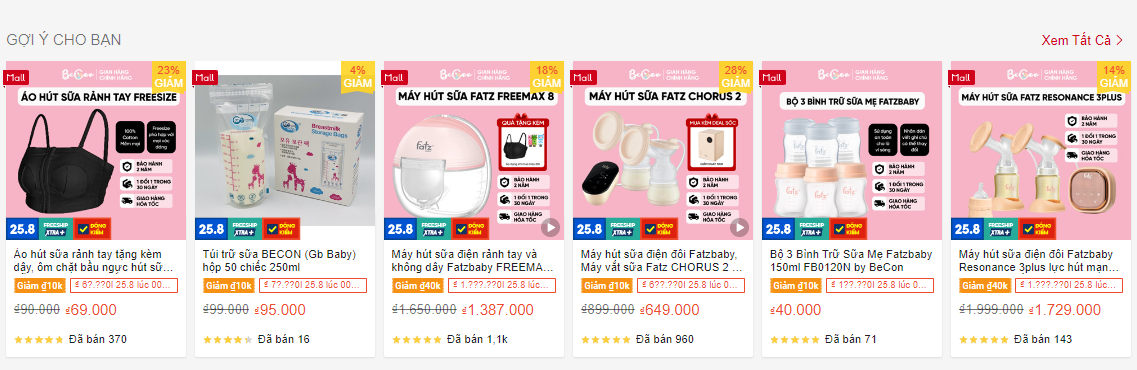
Task: Click the Mall badge on the BECON milk bags
Action: 204,77
